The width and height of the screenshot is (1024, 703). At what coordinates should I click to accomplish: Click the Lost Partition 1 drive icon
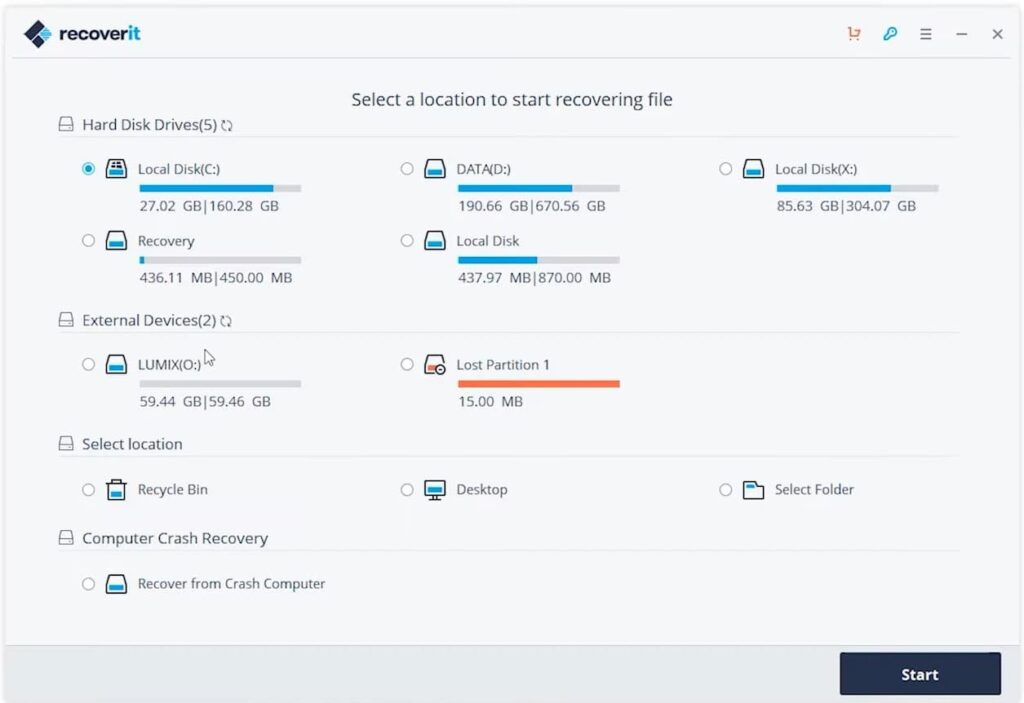point(434,364)
